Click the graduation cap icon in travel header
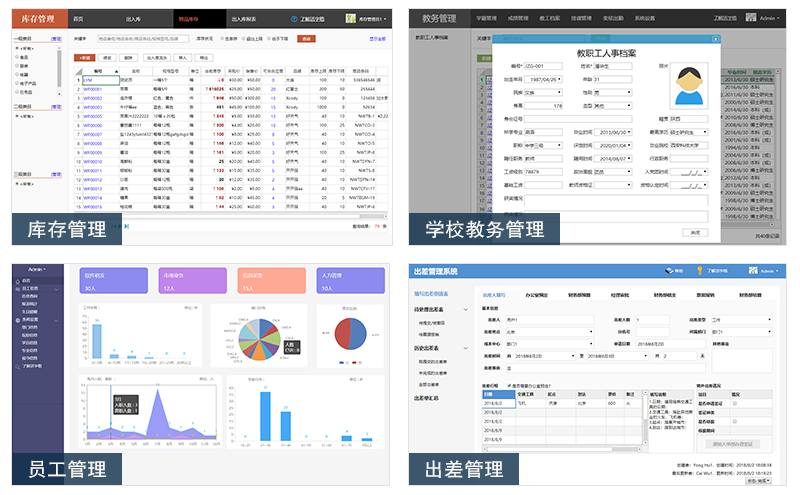Viewport: 800px width, 495px height. pos(667,271)
